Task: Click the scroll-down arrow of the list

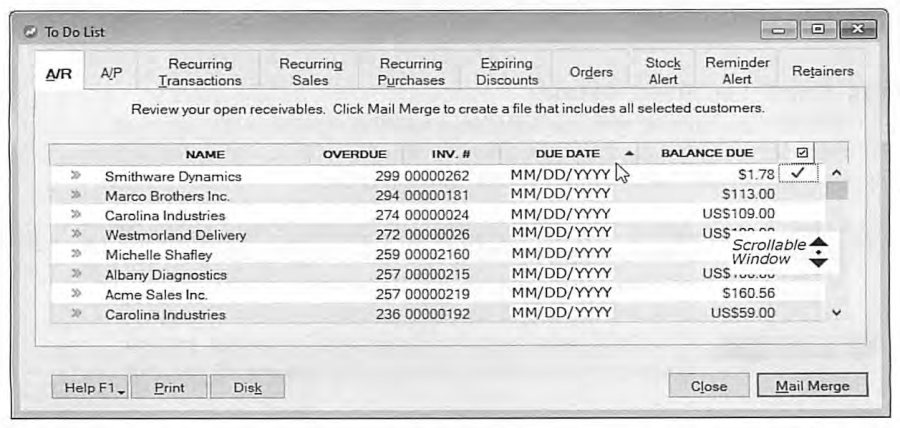Action: (836, 313)
